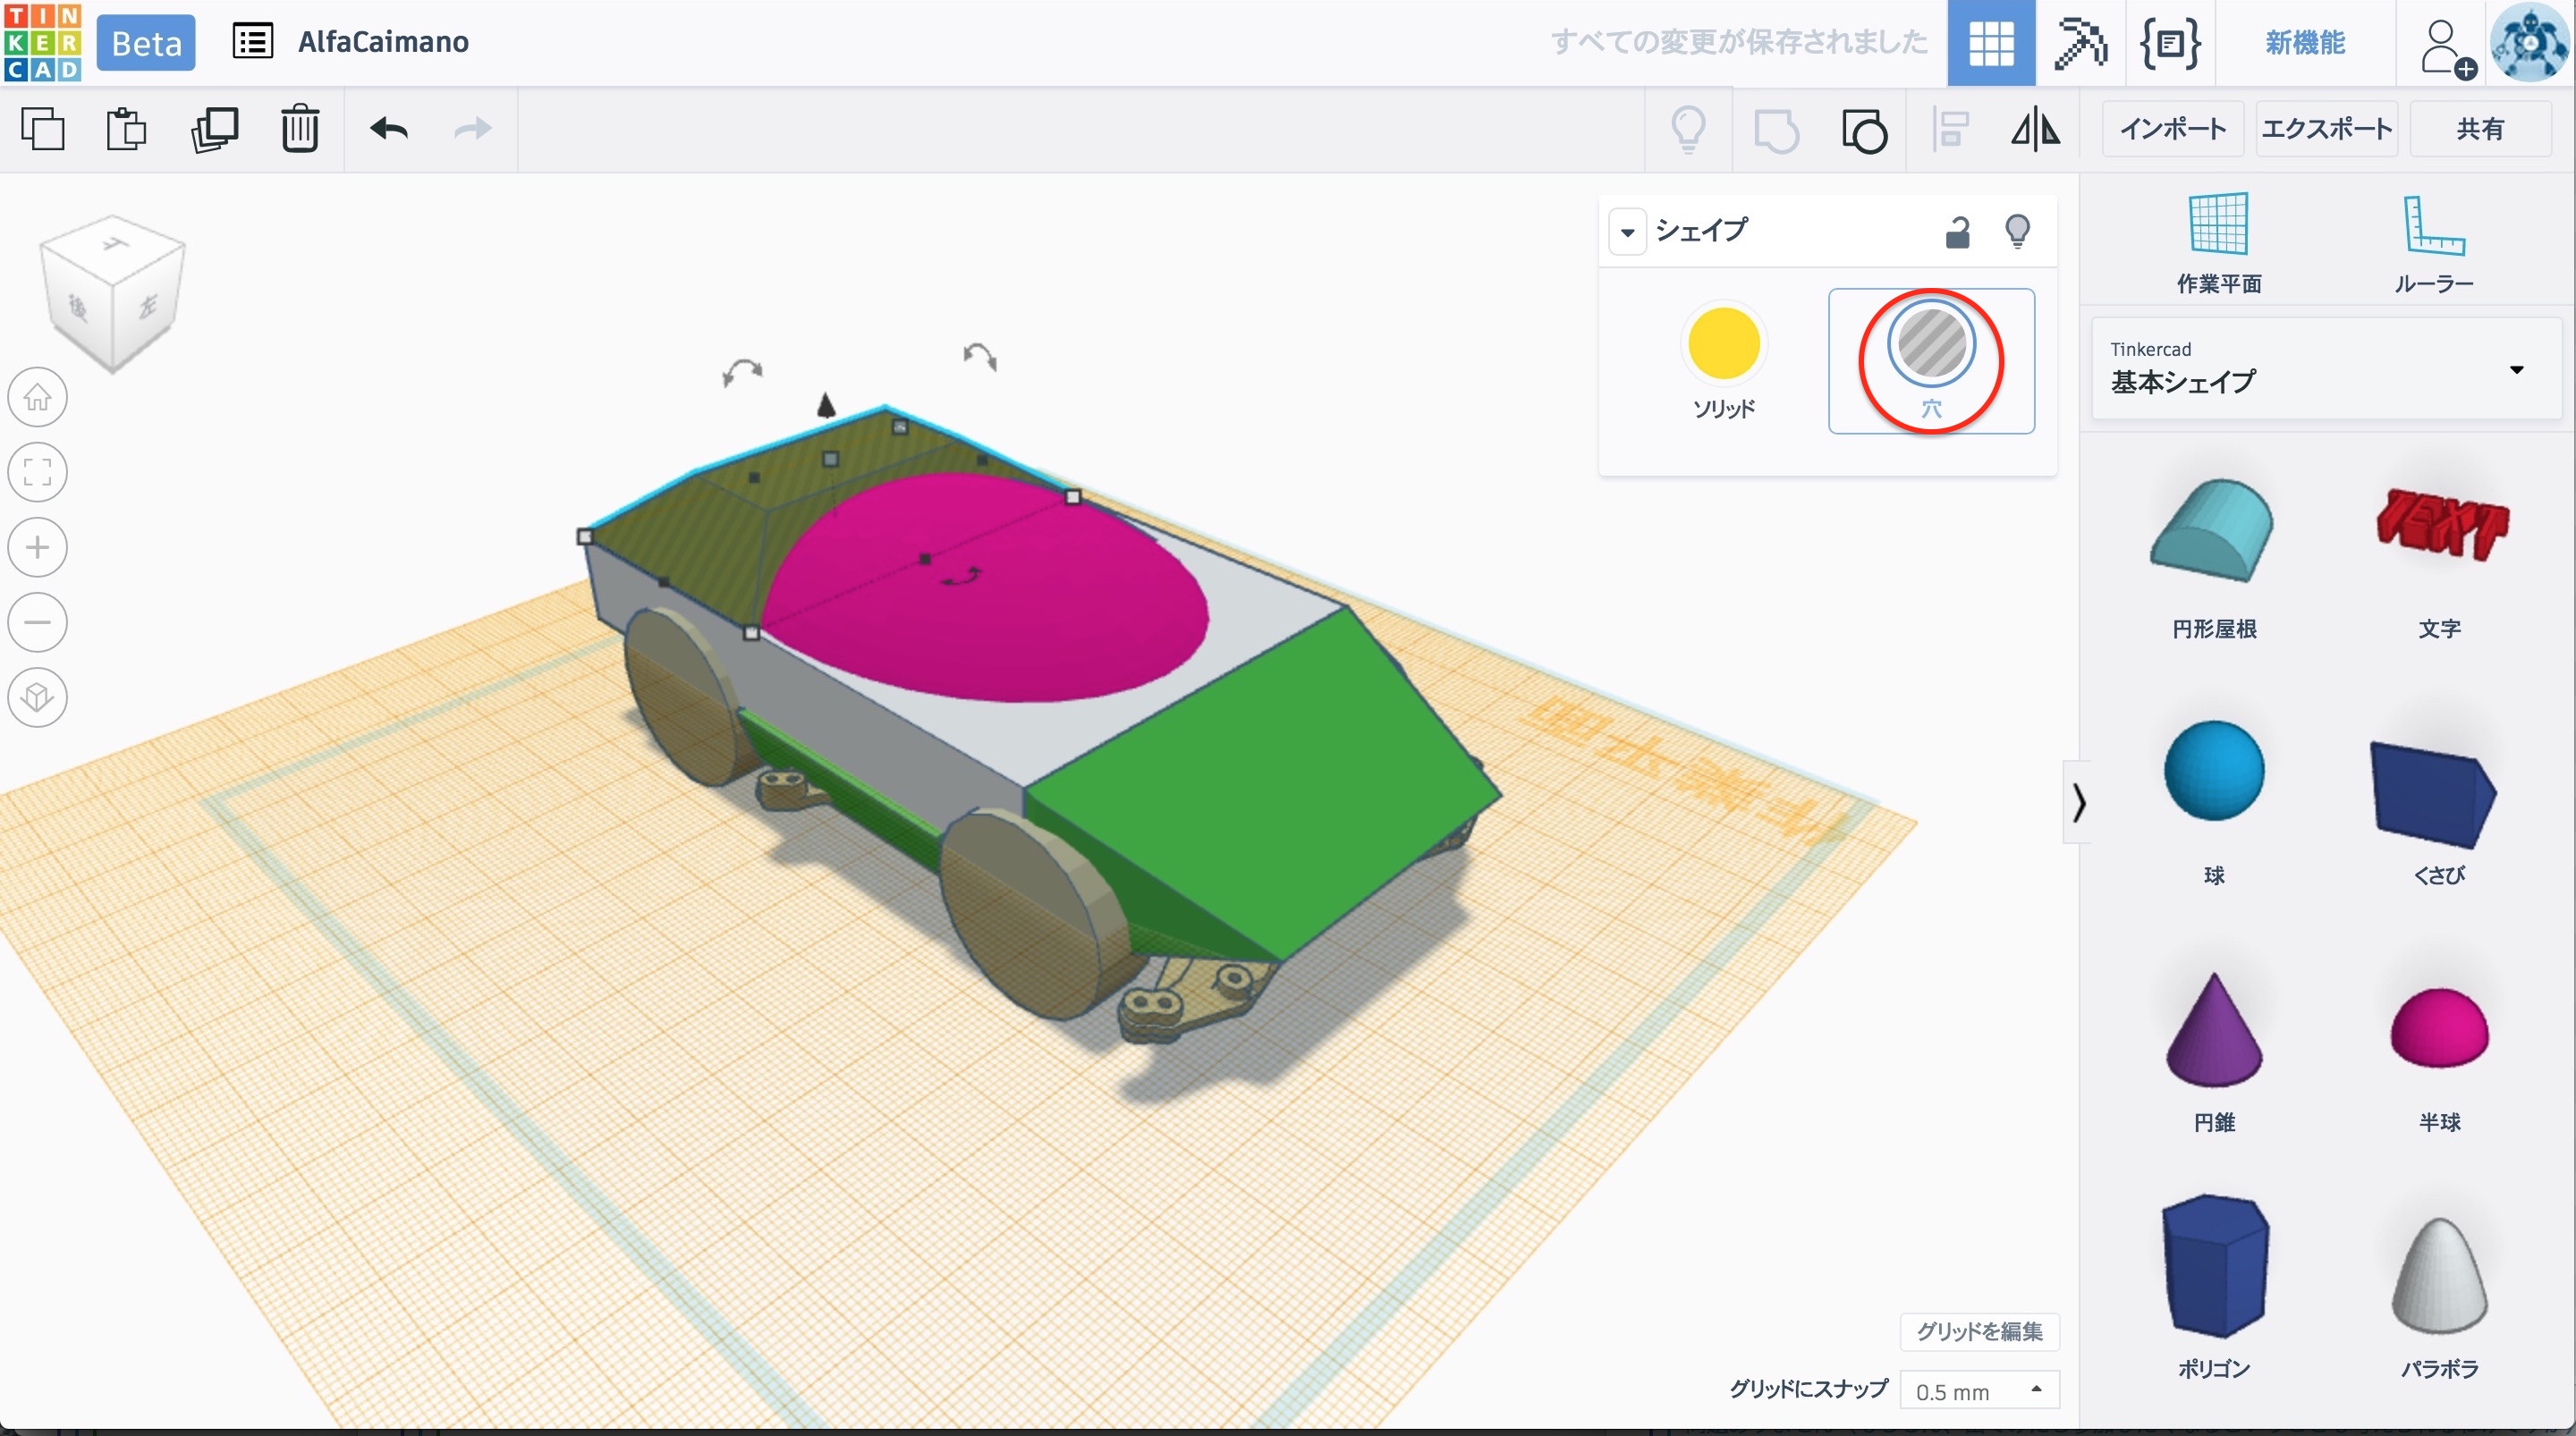Collapse the シェイプ inspector panel arrow
This screenshot has height=1436, width=2576.
(1627, 232)
